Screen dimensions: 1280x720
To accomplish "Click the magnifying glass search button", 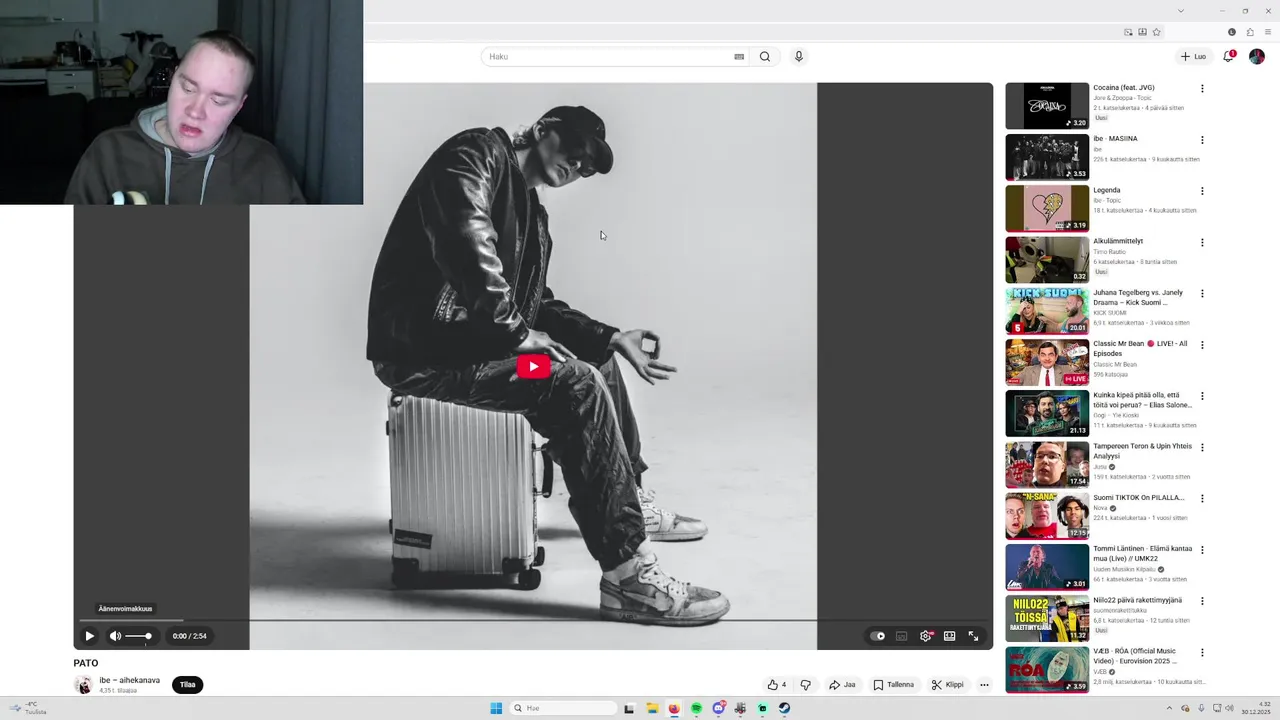I will coord(765,57).
